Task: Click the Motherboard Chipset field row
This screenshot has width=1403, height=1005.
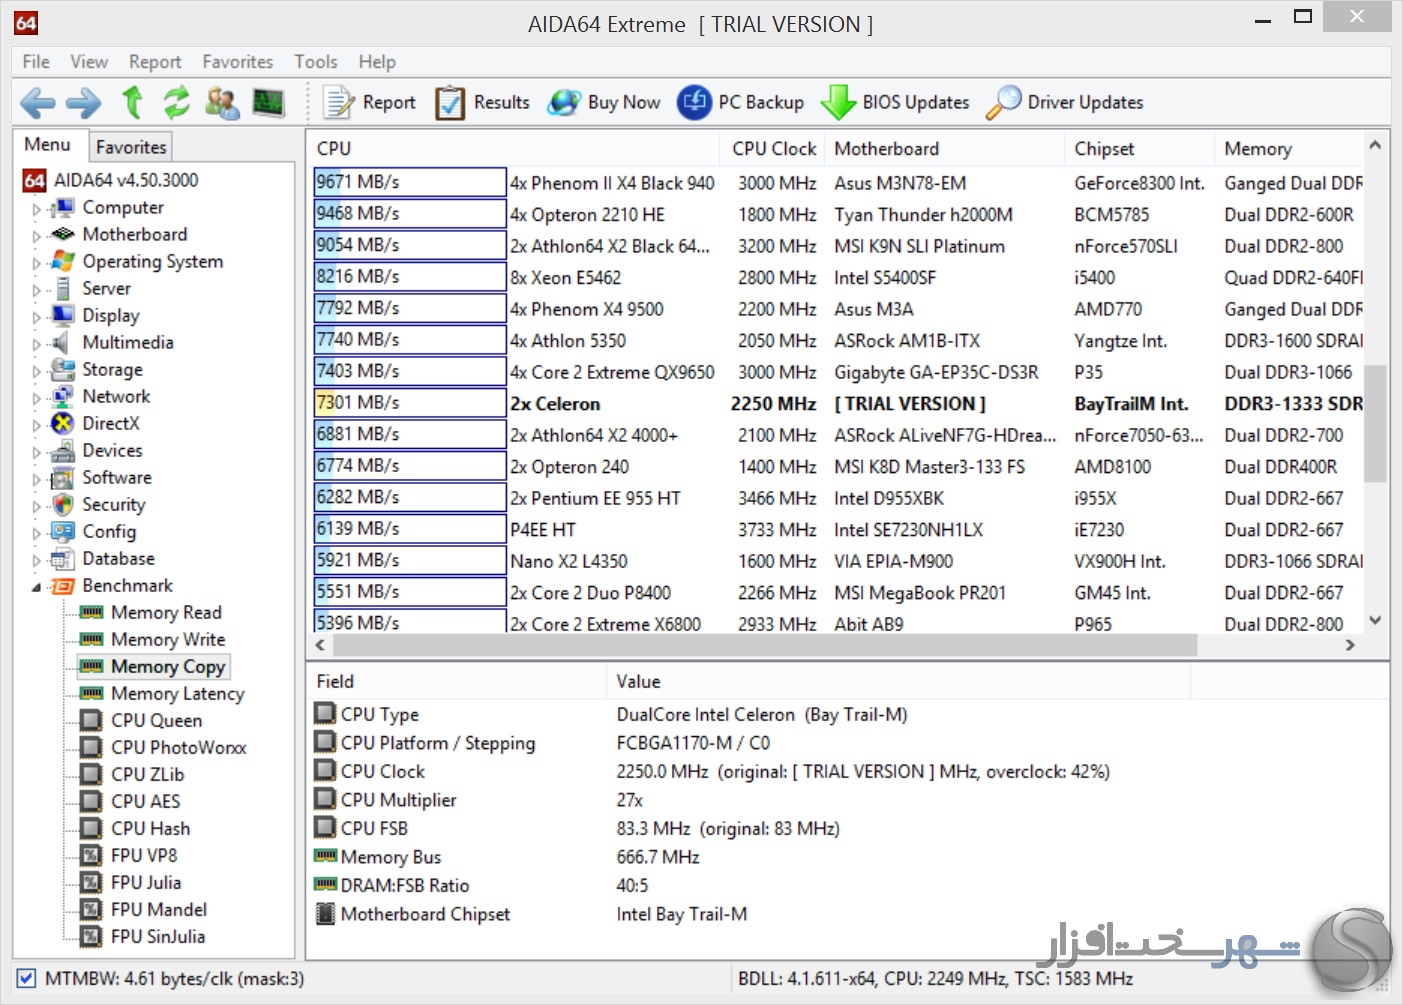Action: tap(847, 914)
